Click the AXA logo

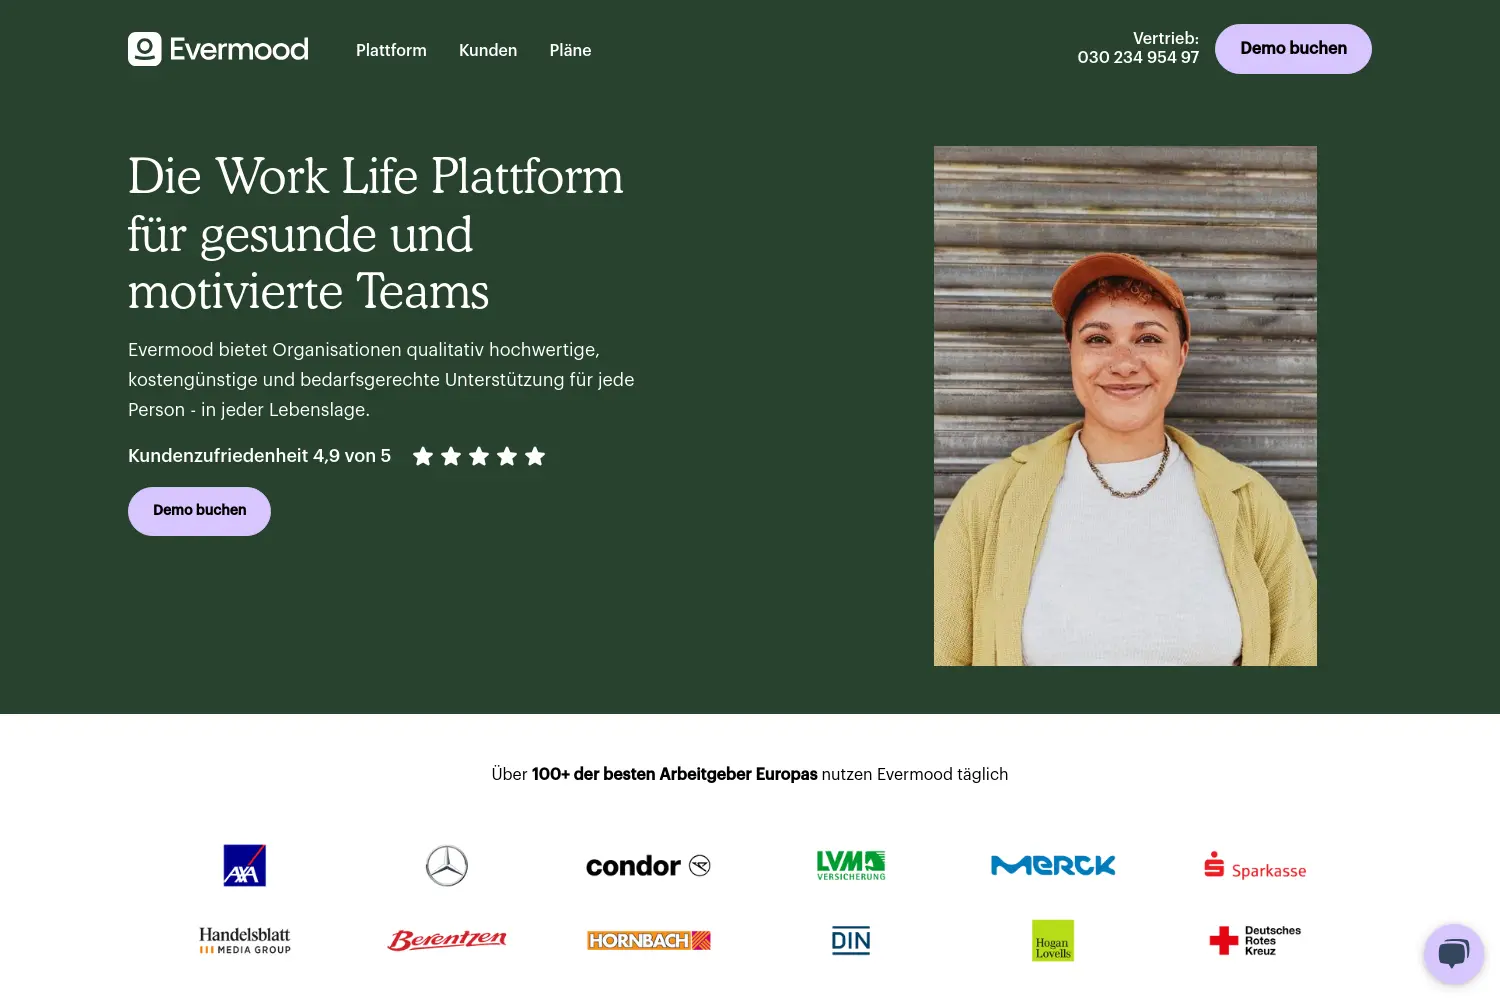[x=245, y=865]
